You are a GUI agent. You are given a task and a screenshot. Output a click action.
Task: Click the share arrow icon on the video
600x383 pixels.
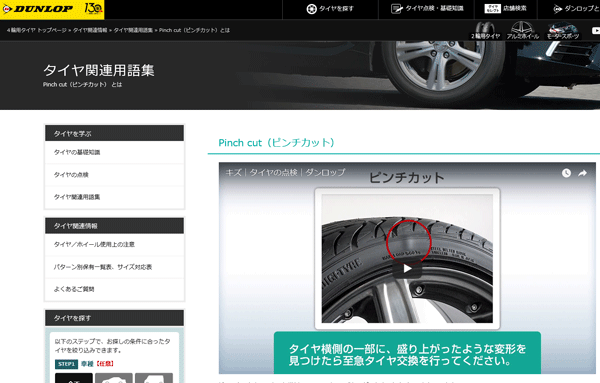[x=582, y=173]
